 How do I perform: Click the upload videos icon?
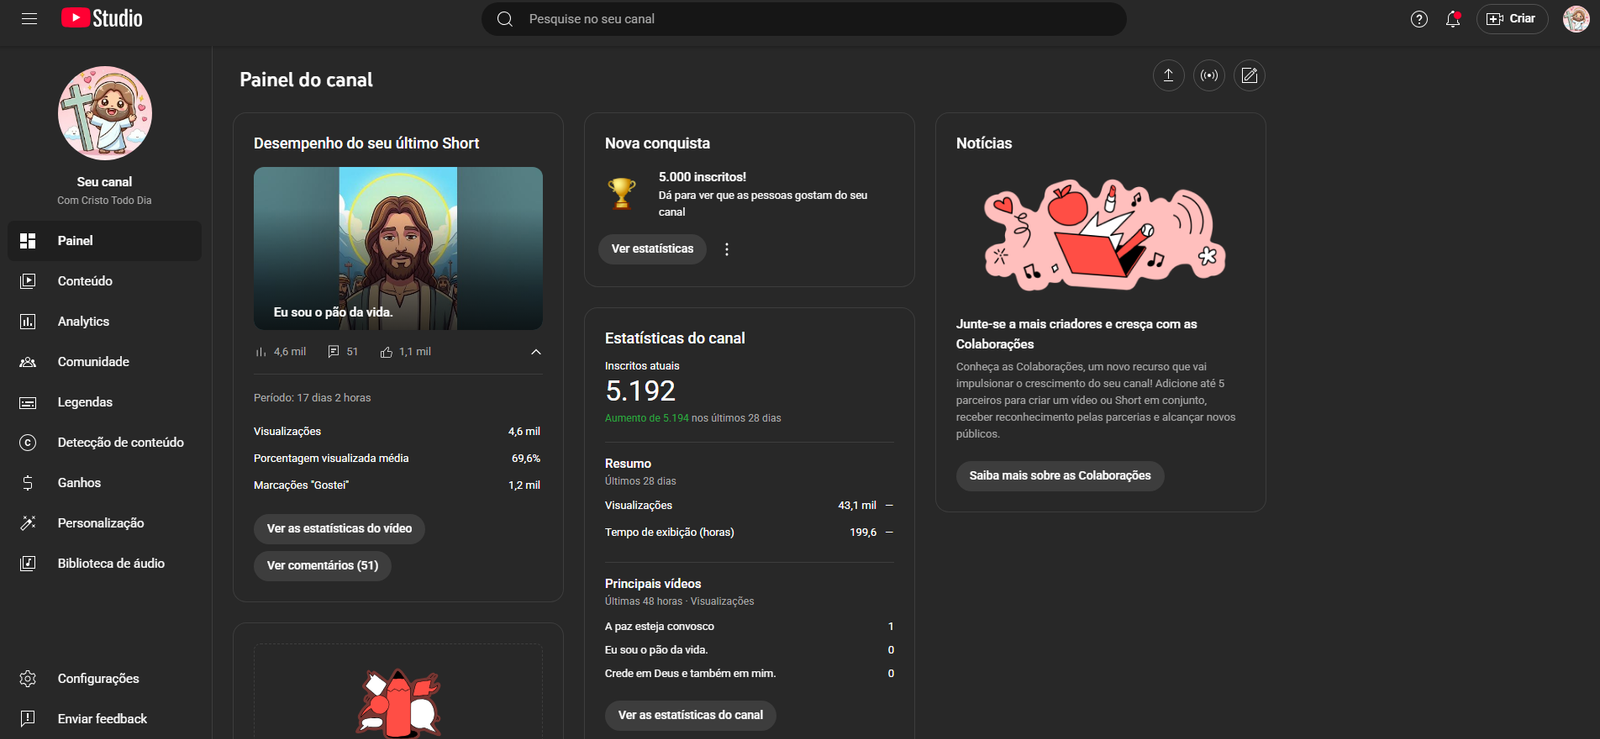click(1168, 76)
